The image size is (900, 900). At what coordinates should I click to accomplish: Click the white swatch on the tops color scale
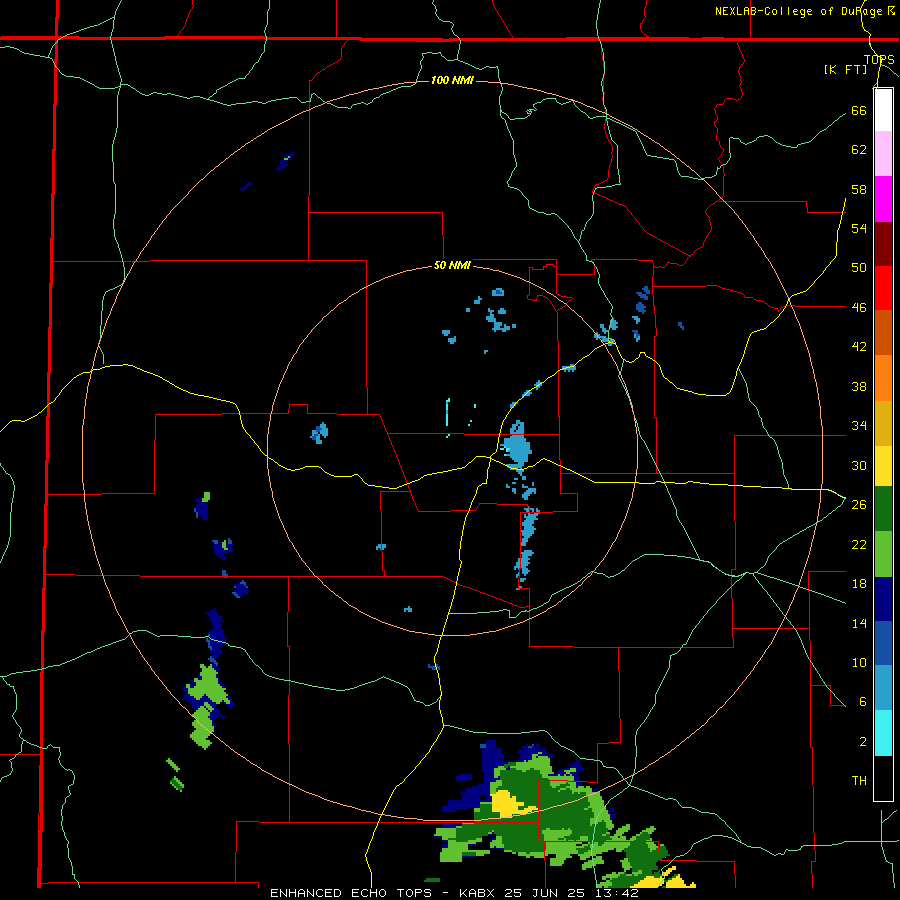[x=883, y=110]
